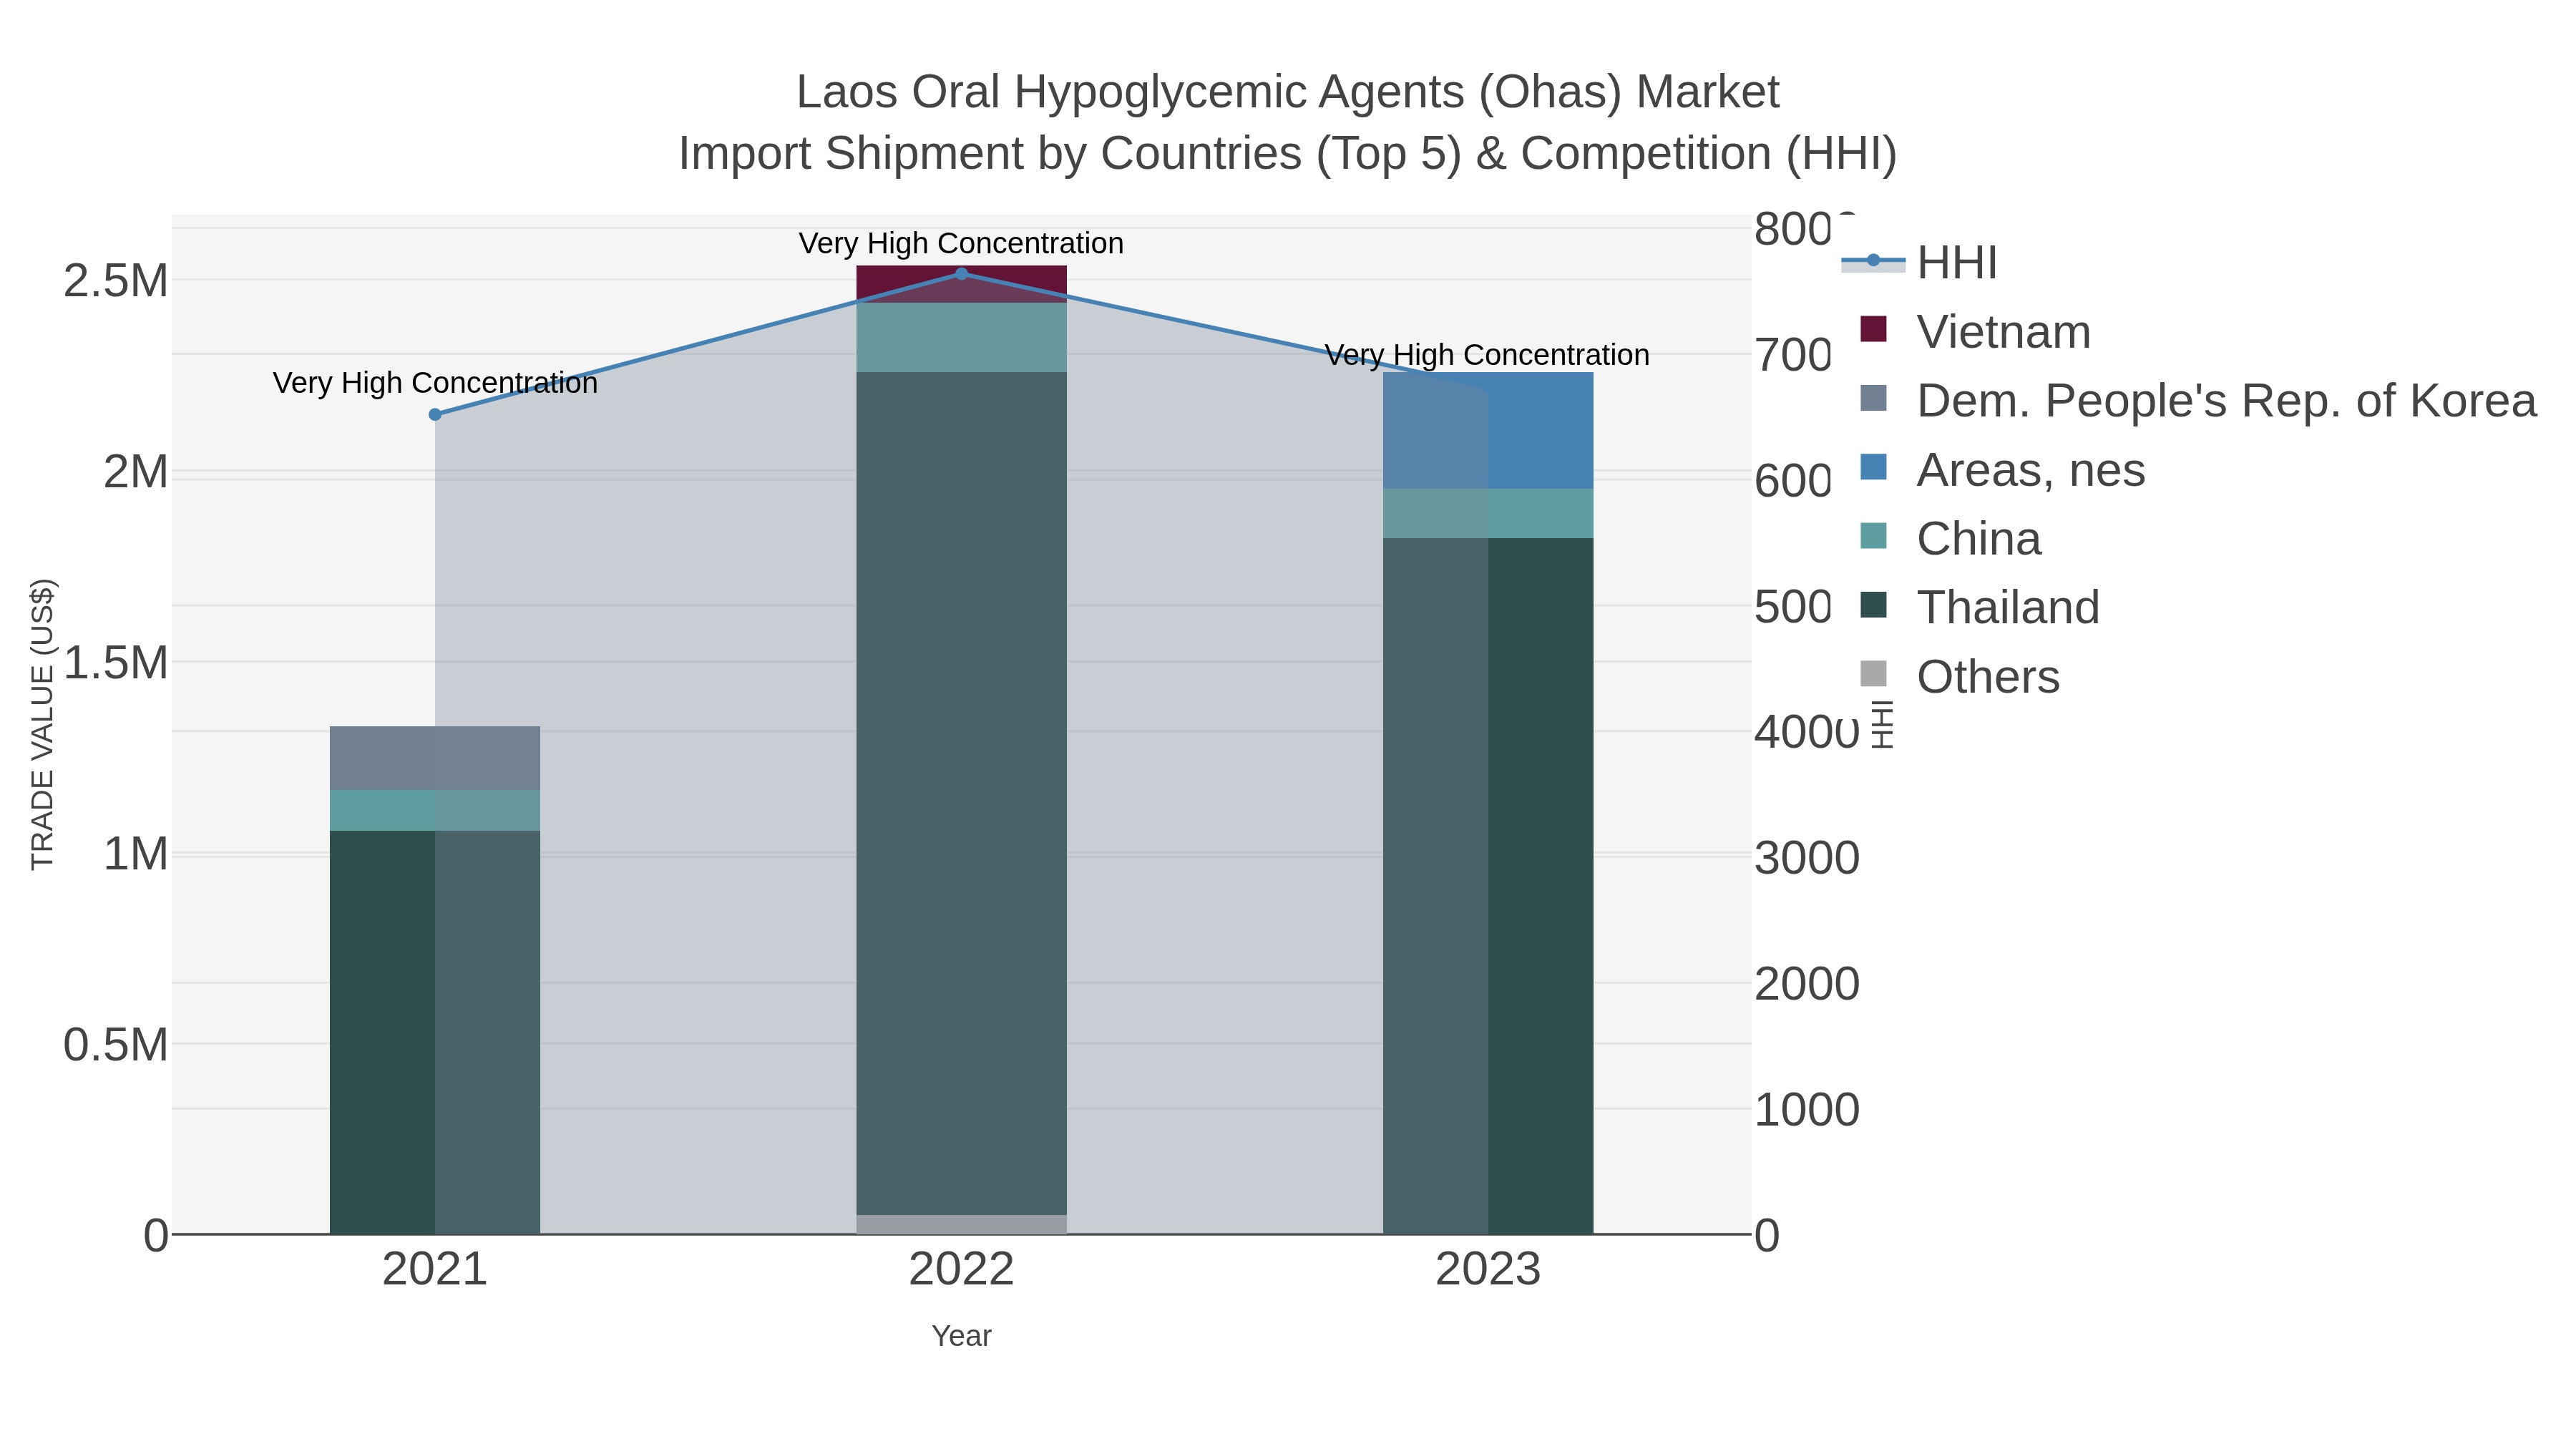The width and height of the screenshot is (2576, 1449).
Task: Click the Thailand bar segment for 2023
Action: [1488, 886]
